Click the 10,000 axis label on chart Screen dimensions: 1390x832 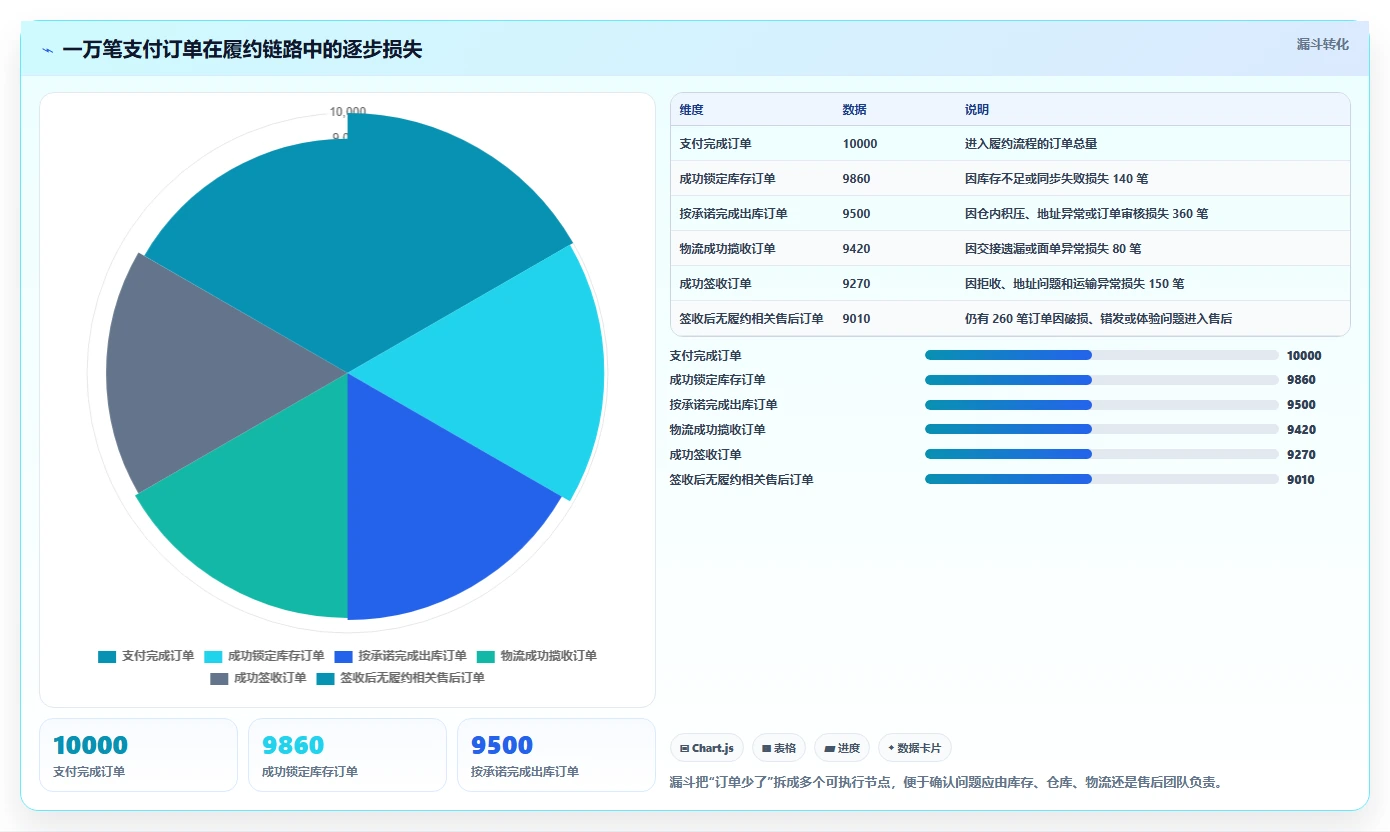pyautogui.click(x=347, y=112)
